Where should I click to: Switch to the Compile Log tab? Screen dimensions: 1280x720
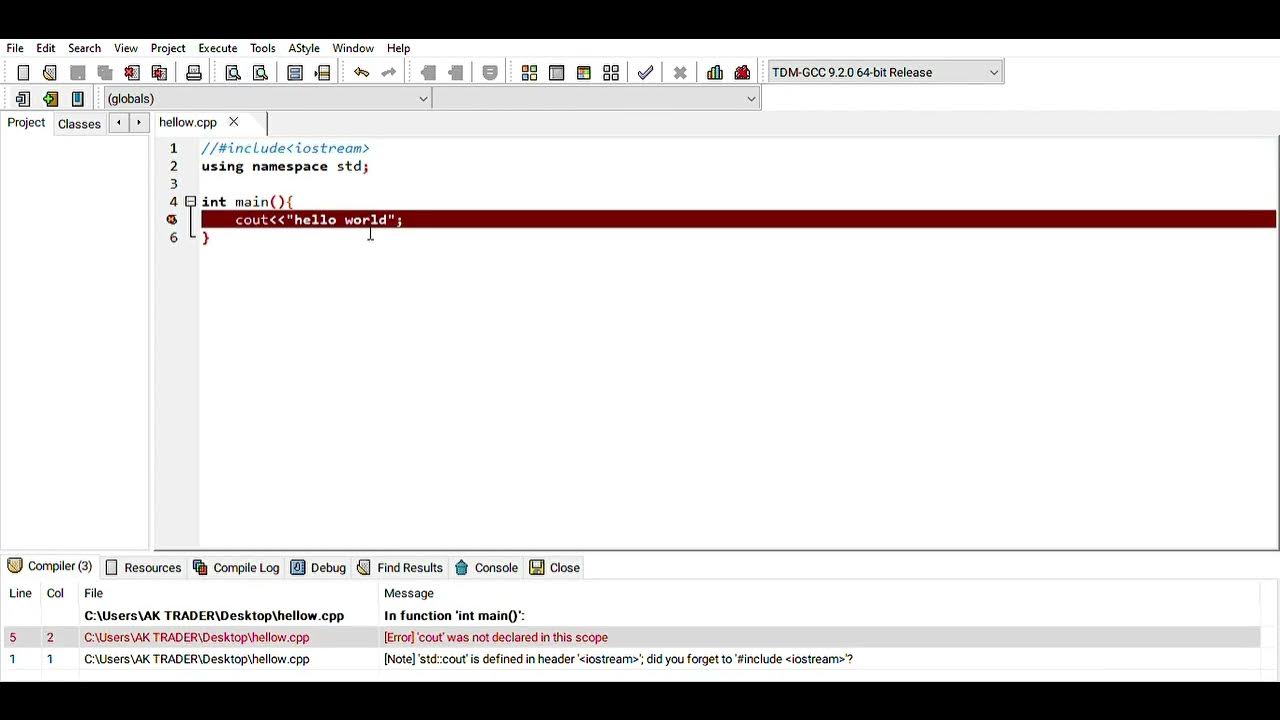click(236, 567)
